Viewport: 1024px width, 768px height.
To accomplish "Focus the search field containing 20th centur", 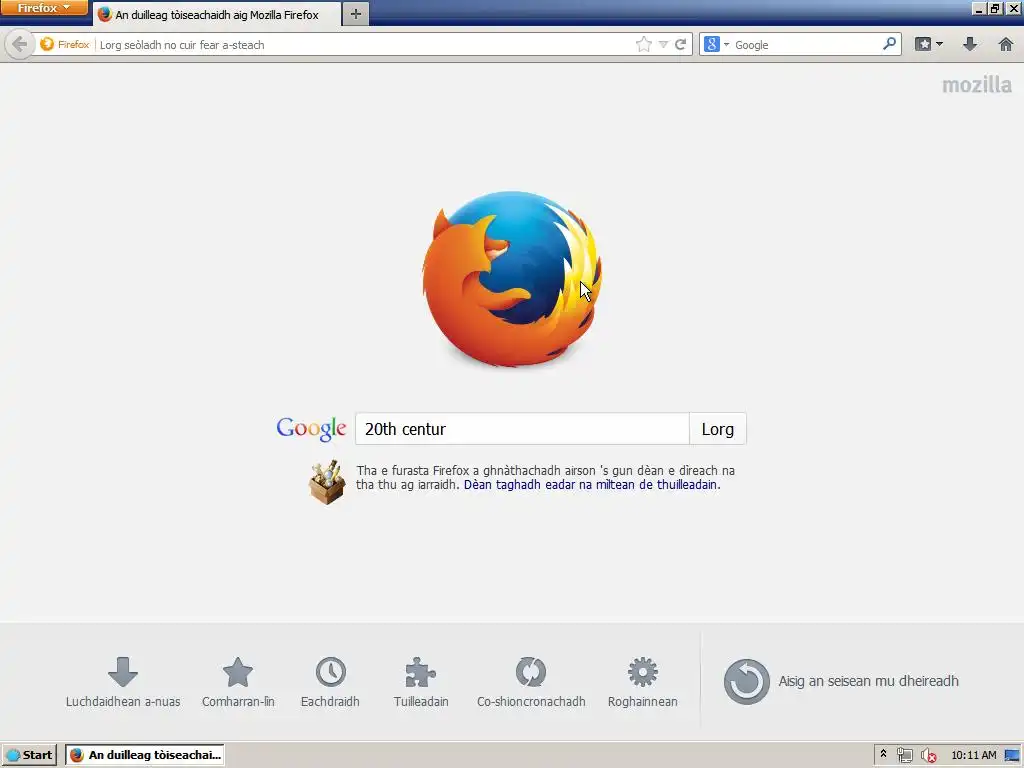I will (x=522, y=429).
